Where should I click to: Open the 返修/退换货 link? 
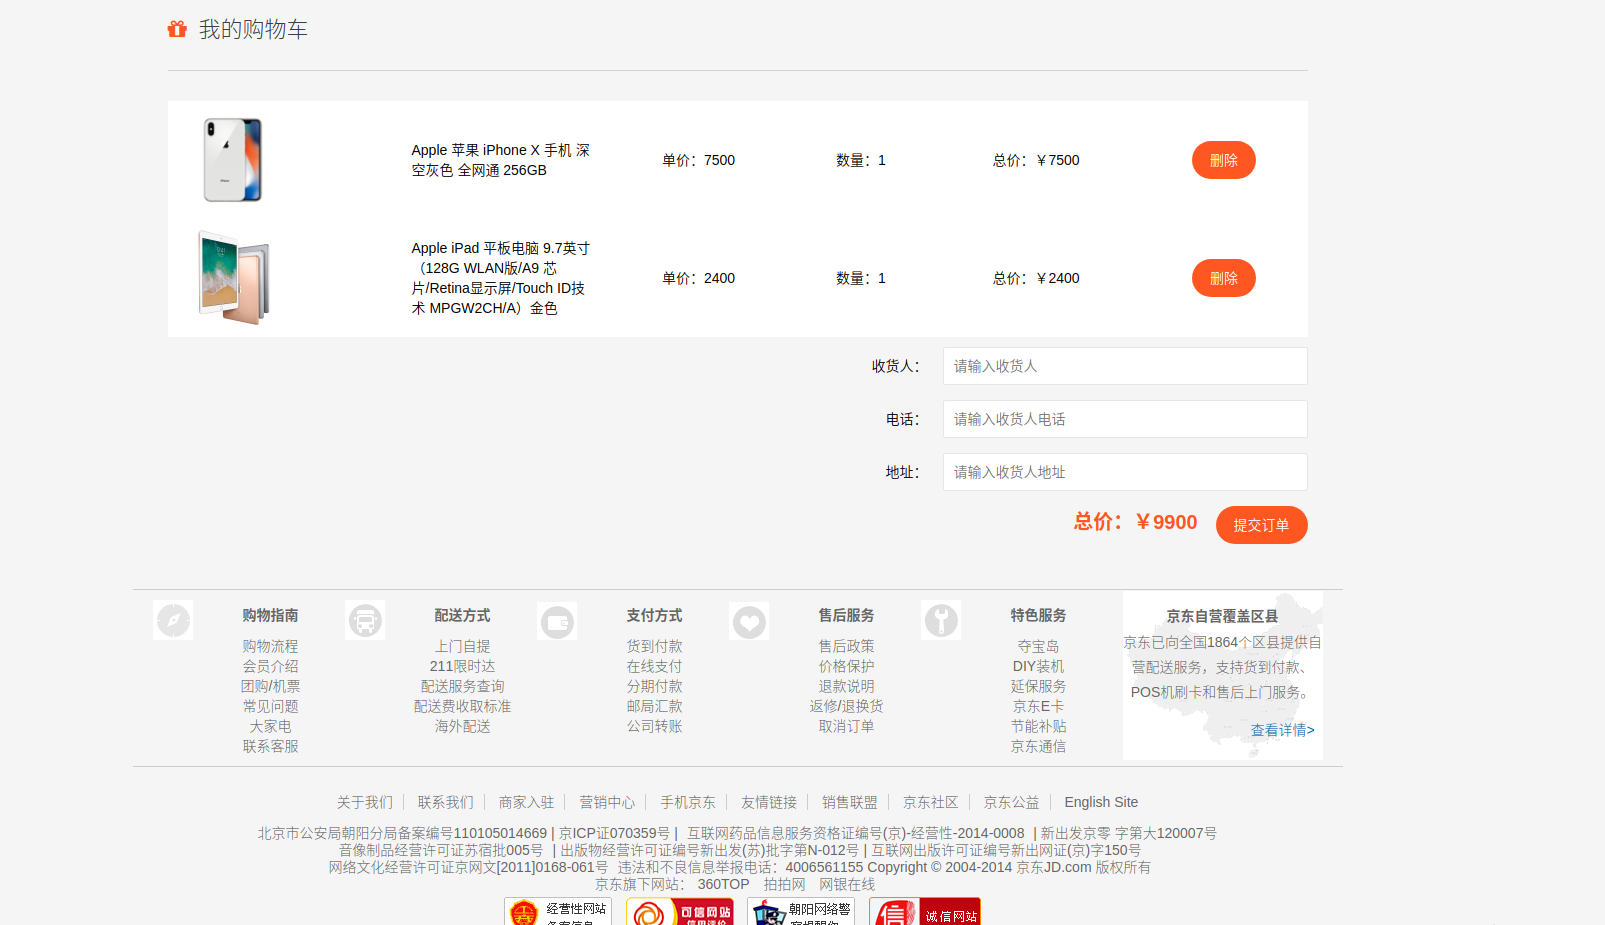846,706
